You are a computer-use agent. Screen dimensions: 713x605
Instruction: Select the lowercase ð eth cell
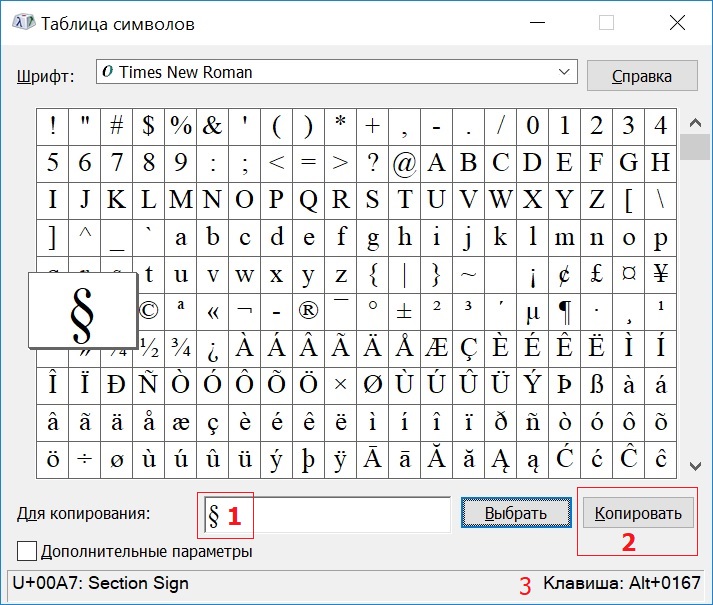(x=501, y=423)
